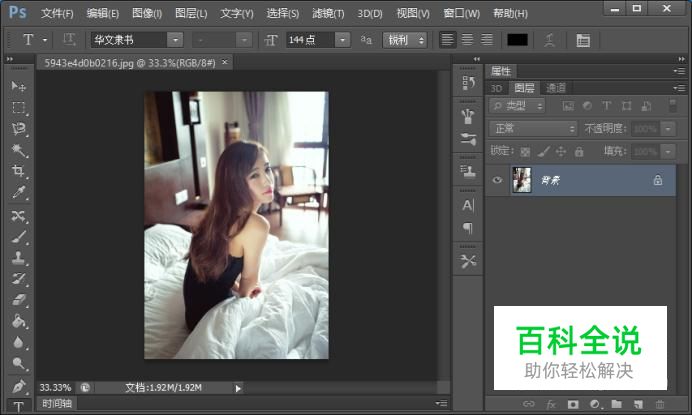Select the Brush tool
This screenshot has width=692, height=415.
[x=18, y=237]
